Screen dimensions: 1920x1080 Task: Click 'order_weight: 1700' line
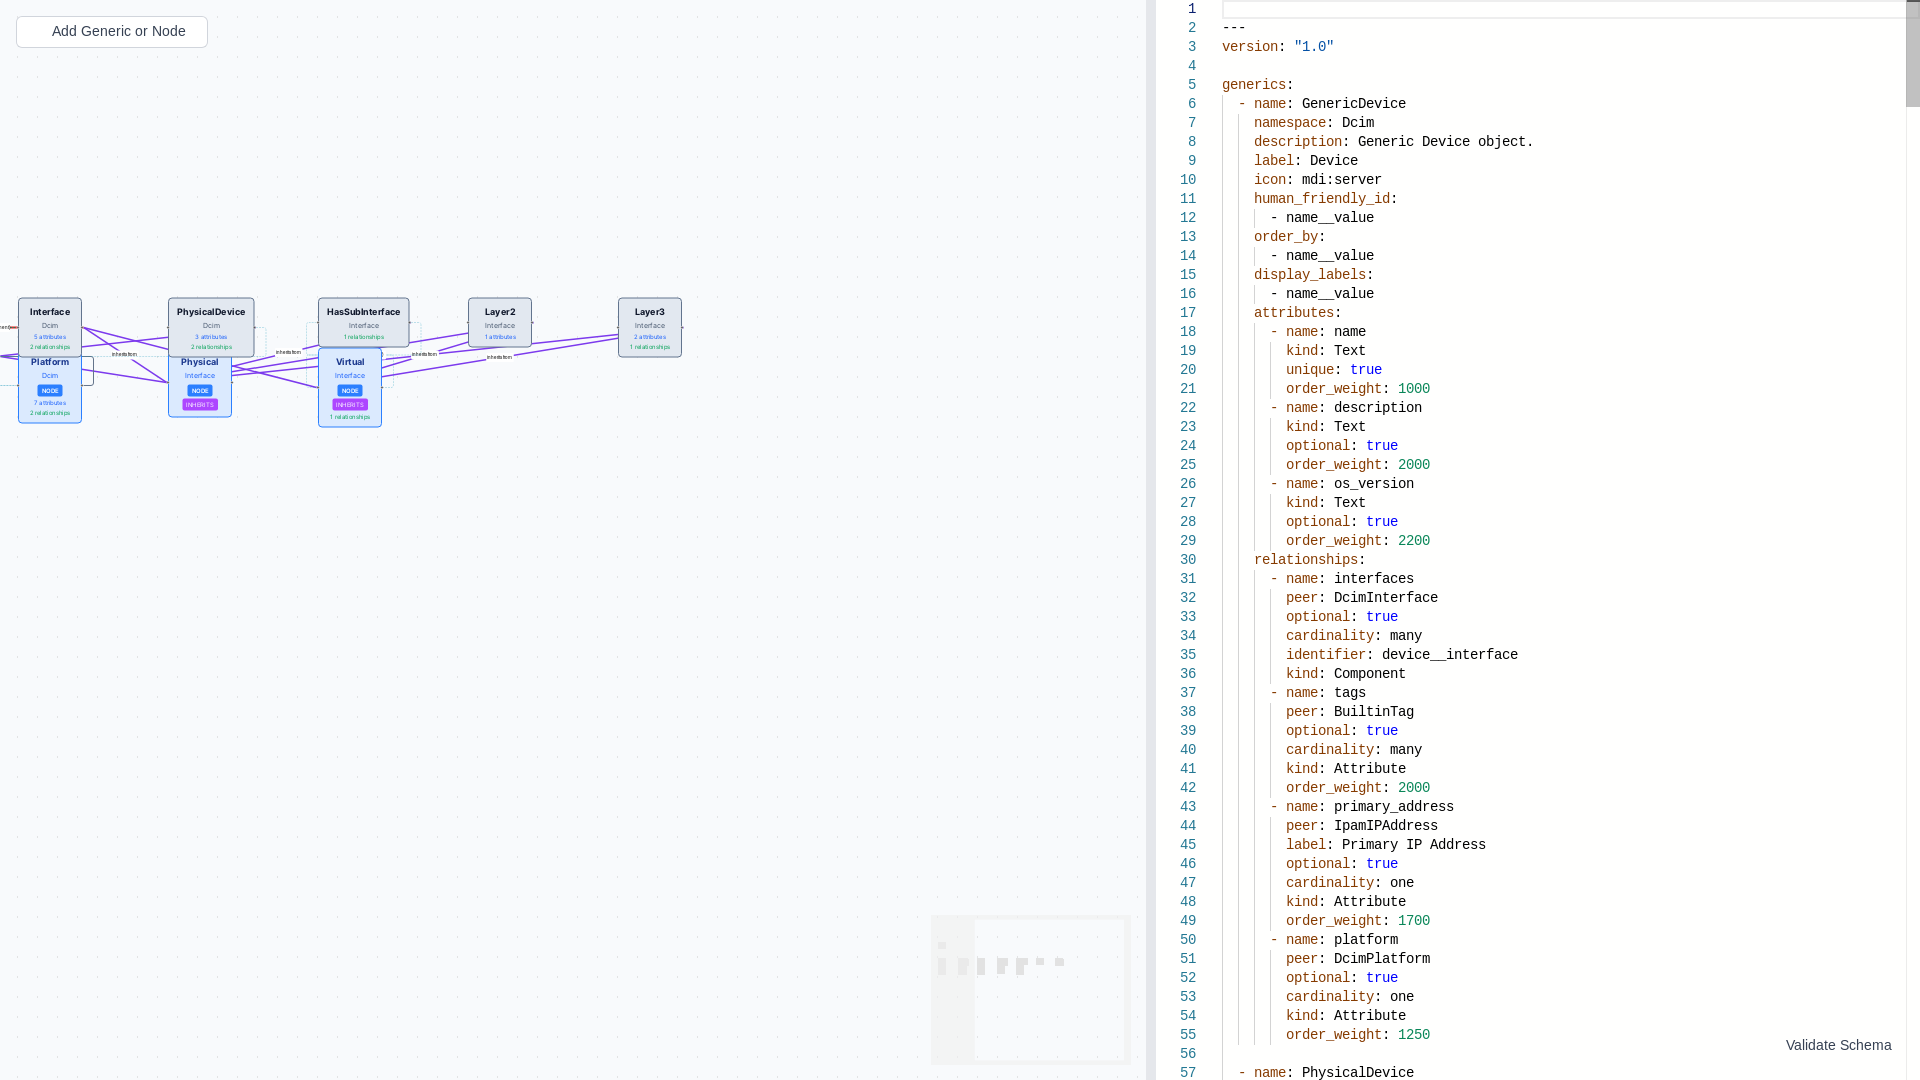(x=1358, y=921)
